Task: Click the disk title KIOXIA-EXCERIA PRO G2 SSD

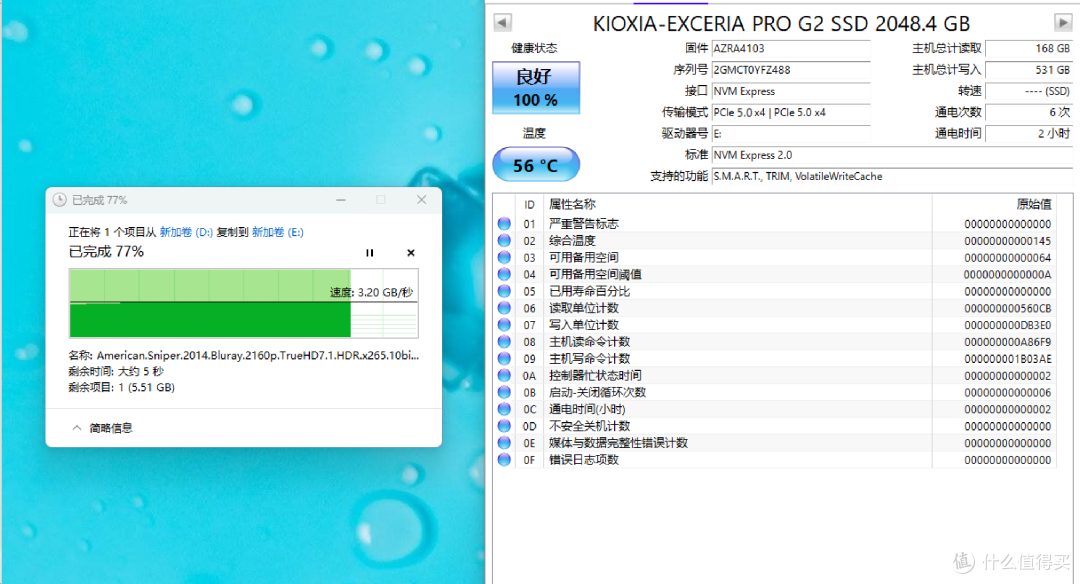Action: point(781,24)
